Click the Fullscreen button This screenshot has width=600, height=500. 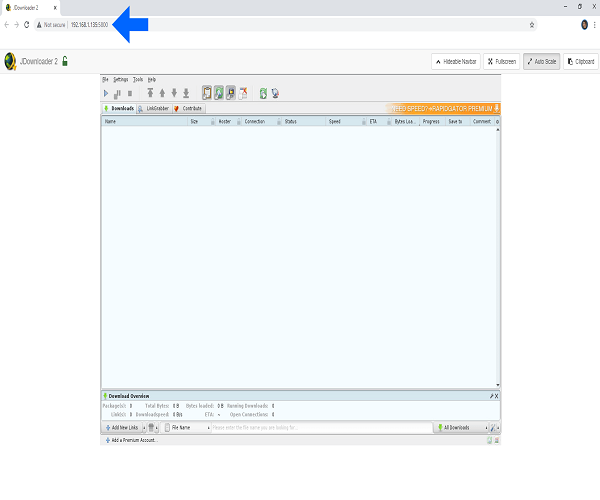coord(502,62)
